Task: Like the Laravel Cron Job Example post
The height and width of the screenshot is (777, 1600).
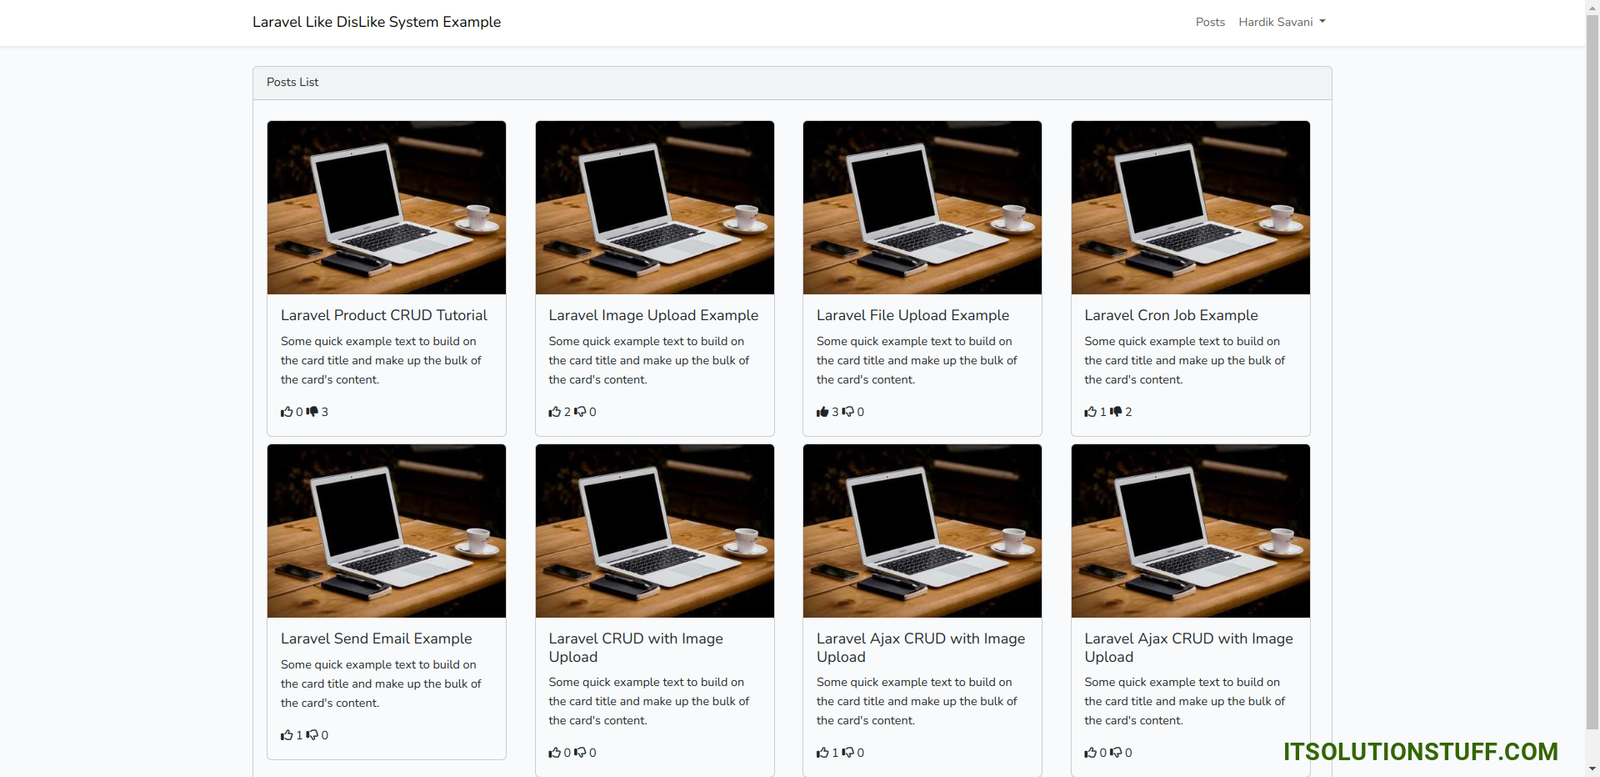Action: pyautogui.click(x=1091, y=412)
